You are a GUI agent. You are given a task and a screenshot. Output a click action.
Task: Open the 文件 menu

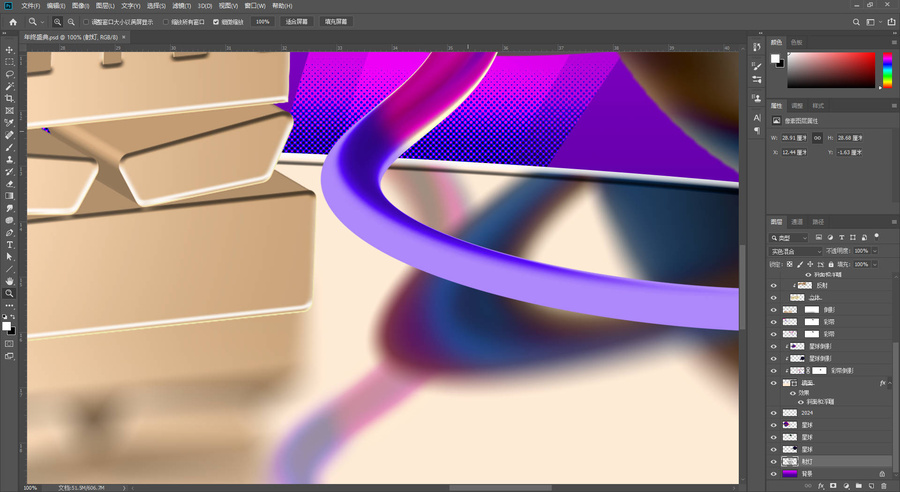30,6
